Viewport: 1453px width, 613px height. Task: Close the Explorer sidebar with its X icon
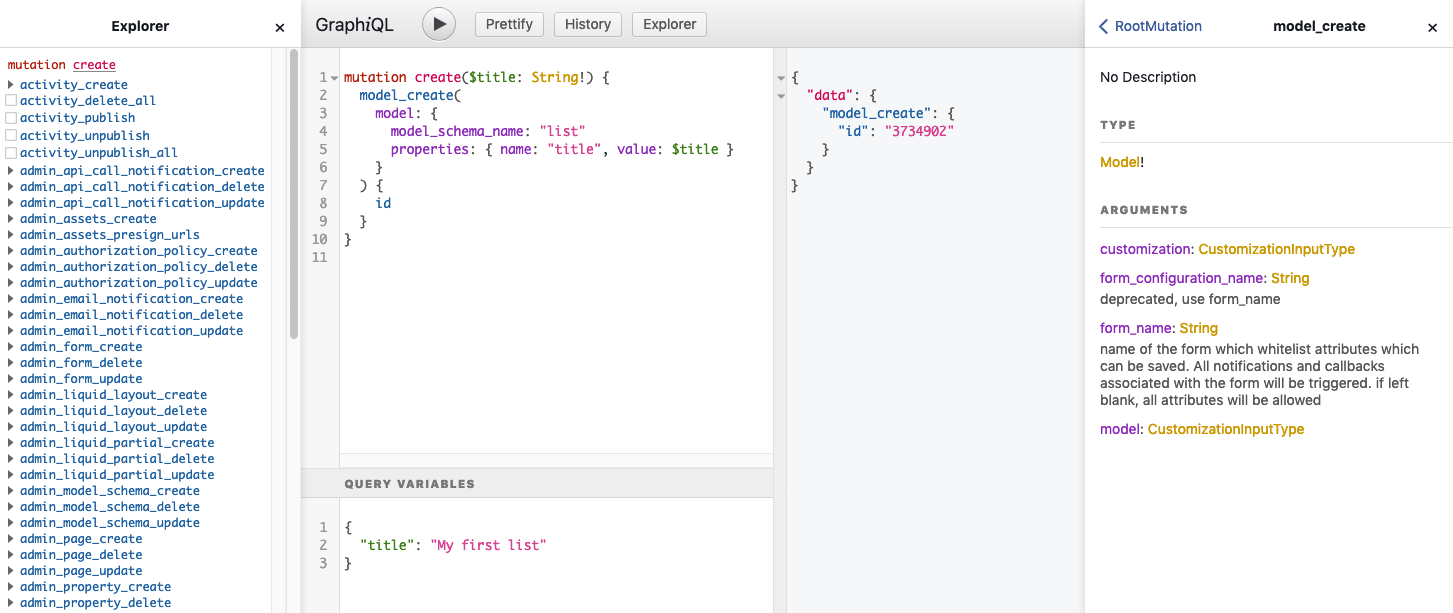(x=279, y=27)
